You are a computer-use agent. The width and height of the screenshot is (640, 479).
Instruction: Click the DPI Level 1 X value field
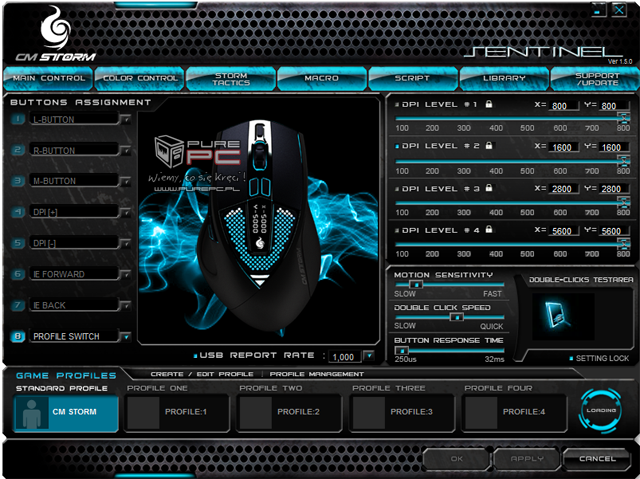pyautogui.click(x=563, y=106)
